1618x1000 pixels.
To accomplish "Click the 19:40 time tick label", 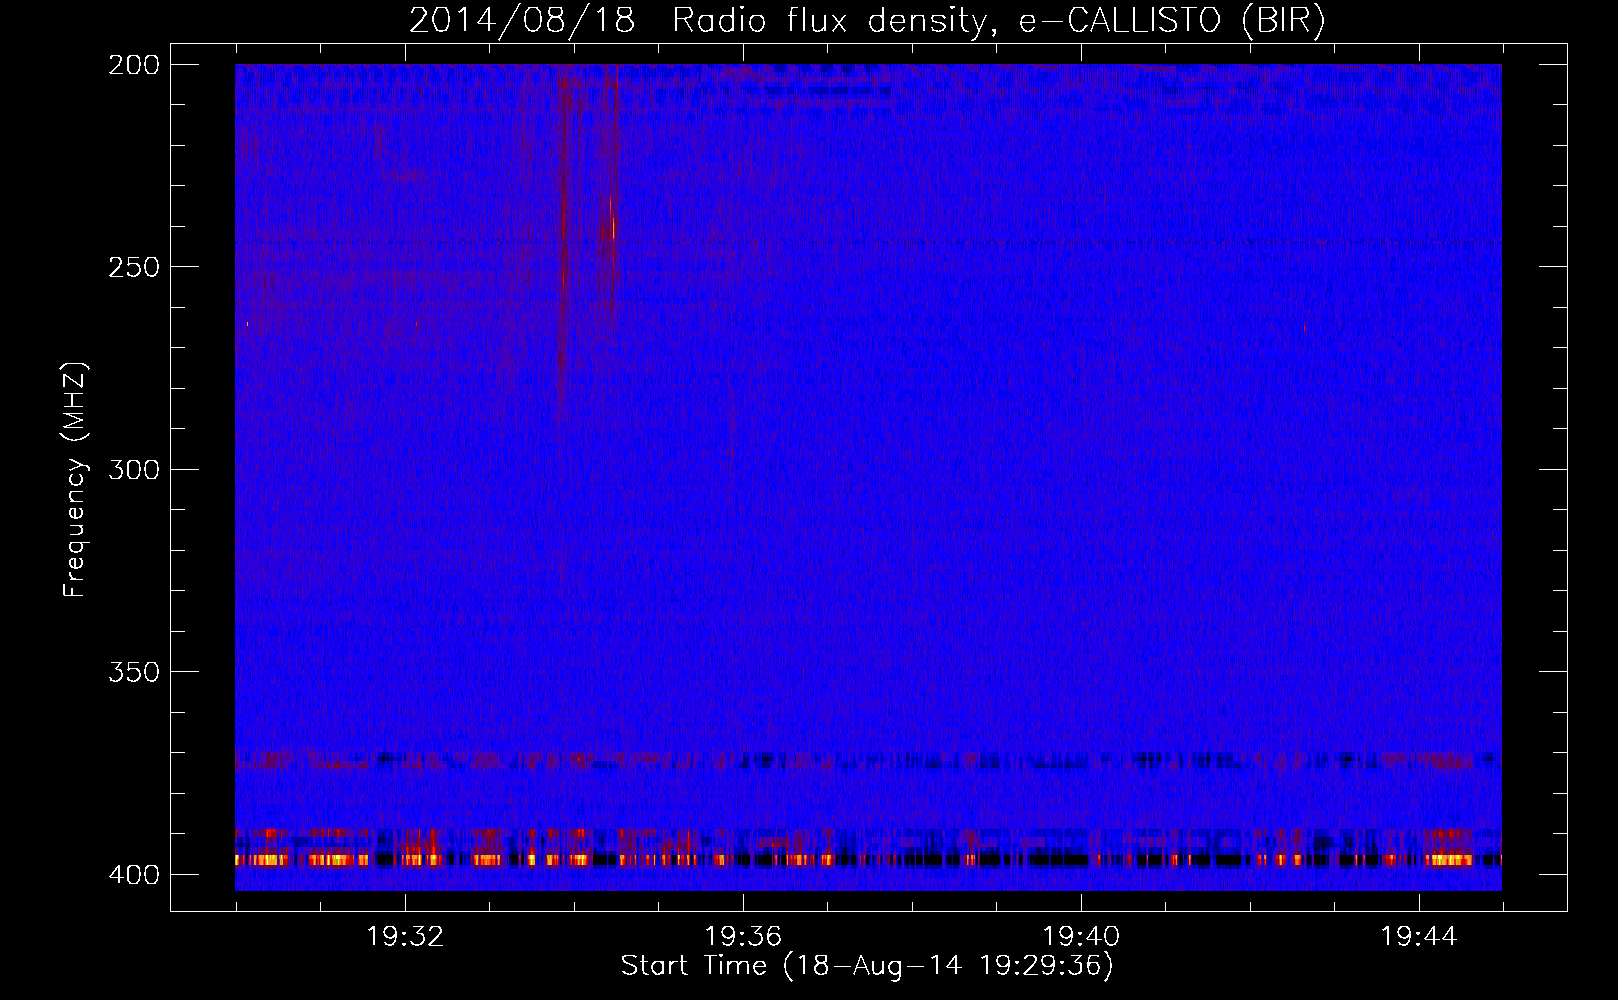I will [x=1081, y=937].
